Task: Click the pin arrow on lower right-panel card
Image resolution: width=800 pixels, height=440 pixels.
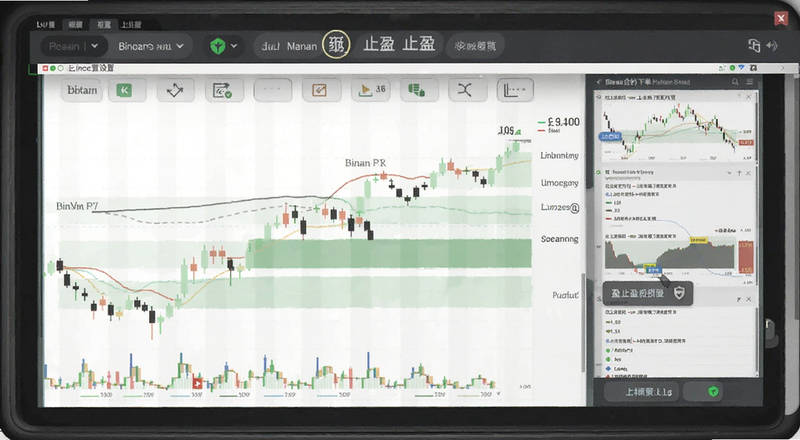Action: tap(738, 299)
